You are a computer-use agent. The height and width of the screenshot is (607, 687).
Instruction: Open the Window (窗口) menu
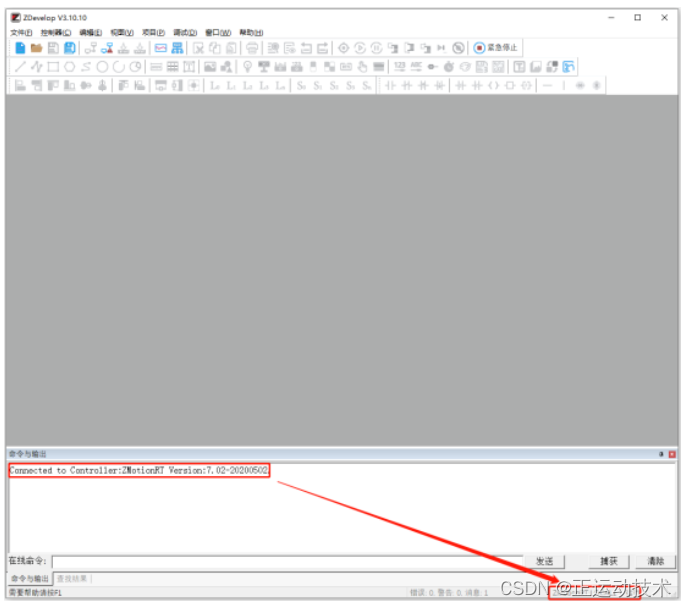pos(218,32)
